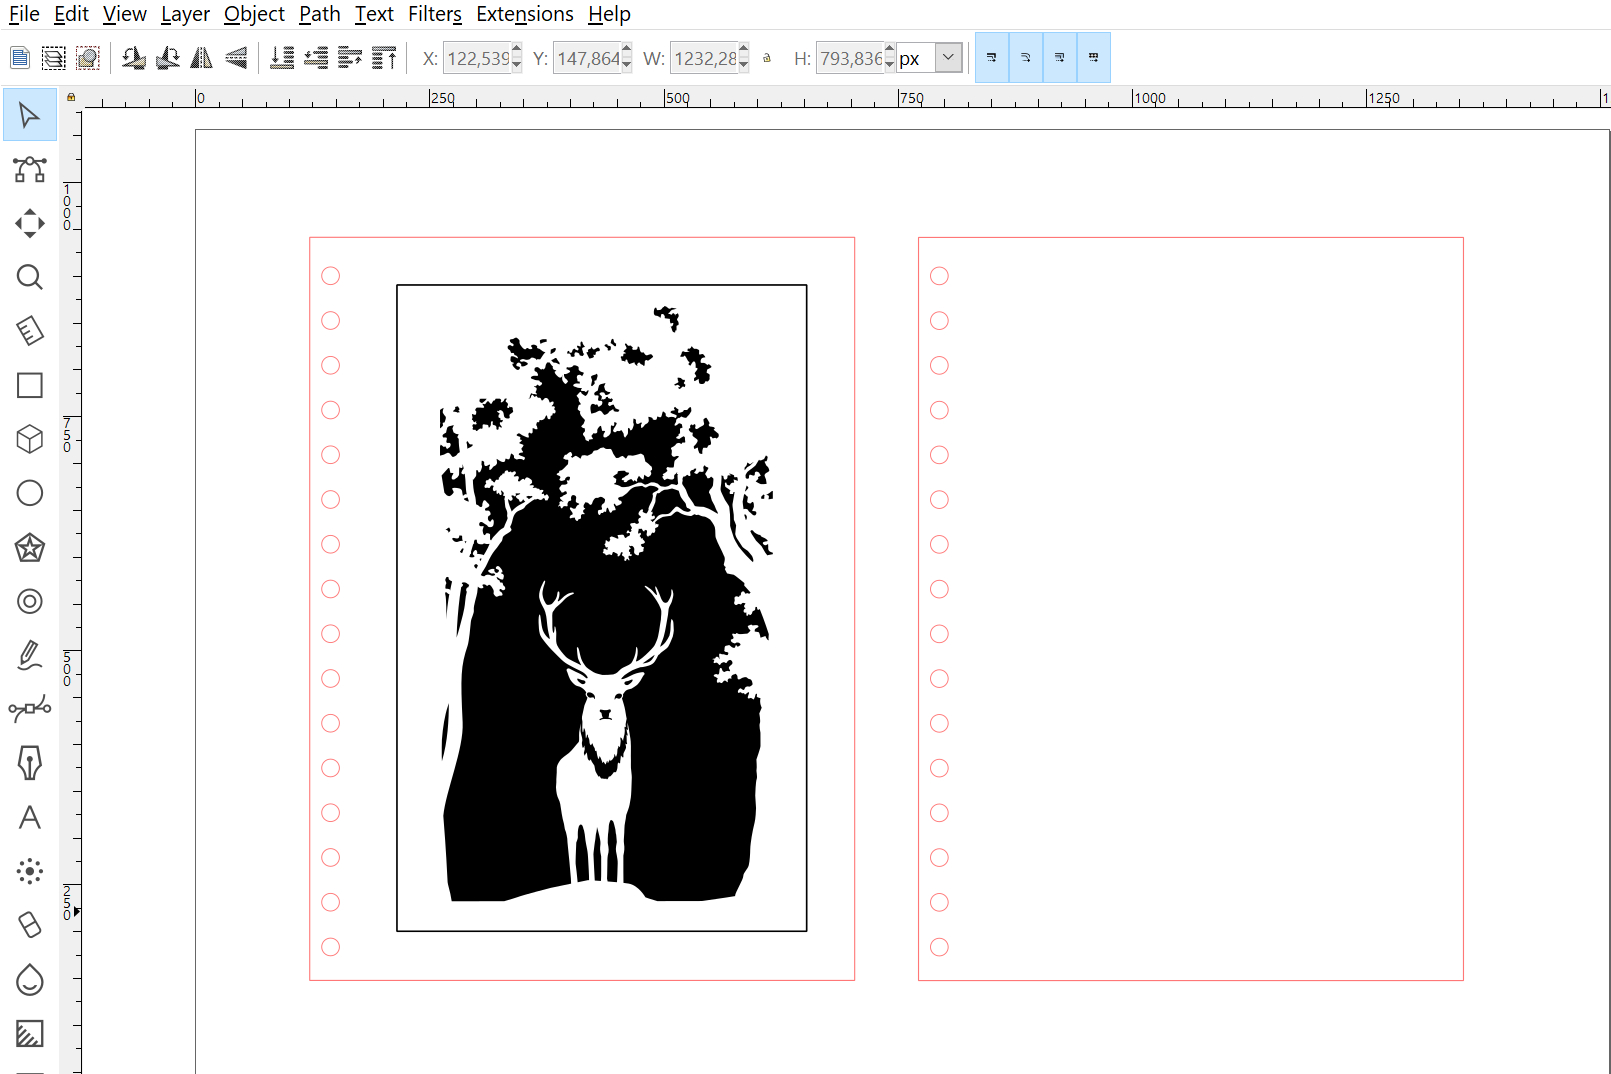Lower selection one step
1611x1074 pixels.
pos(316,58)
